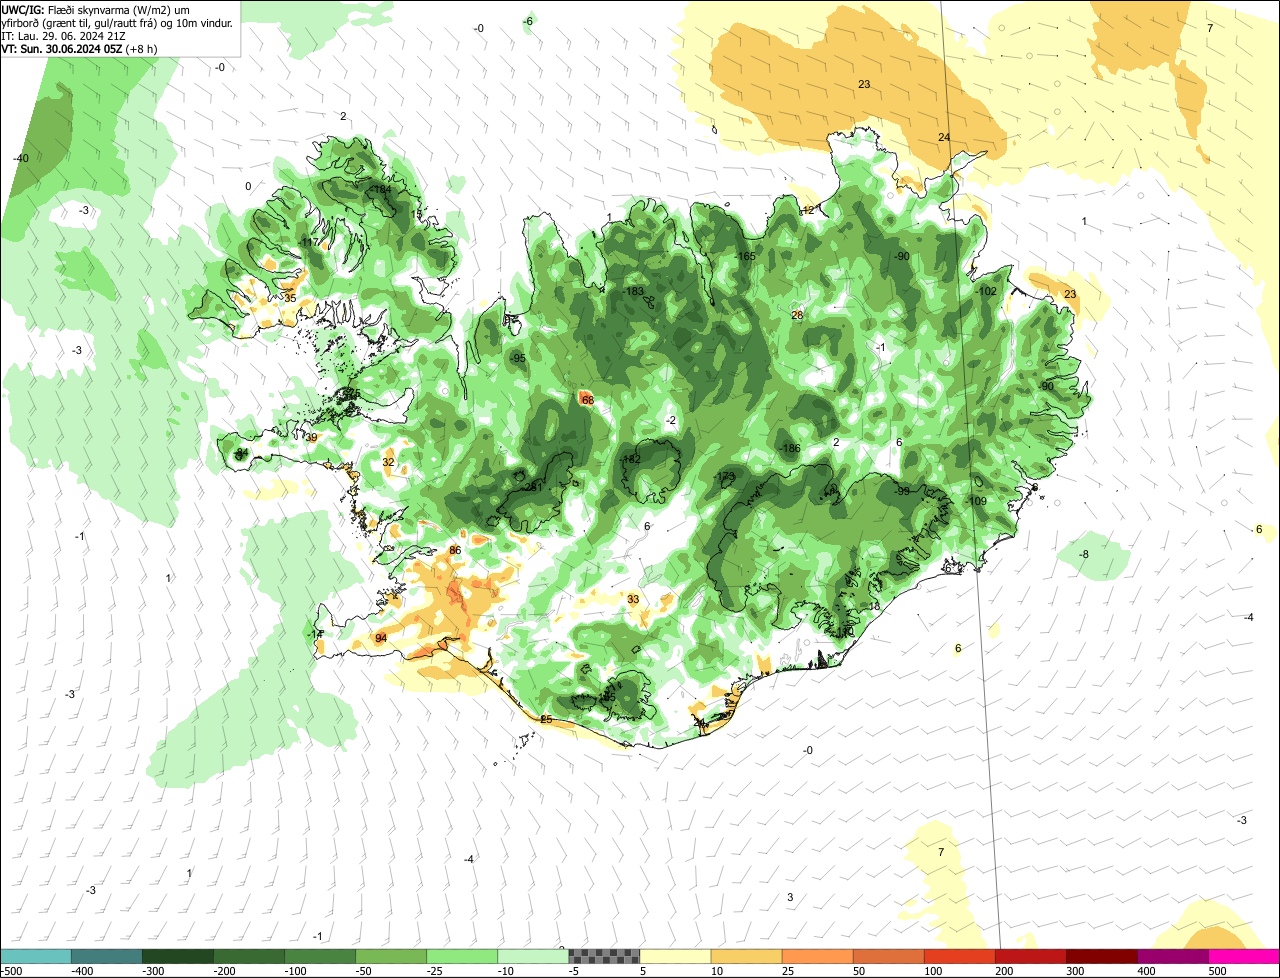The height and width of the screenshot is (978, 1280).
Task: Click the '-8' value over the sea
Action: [x=1084, y=554]
